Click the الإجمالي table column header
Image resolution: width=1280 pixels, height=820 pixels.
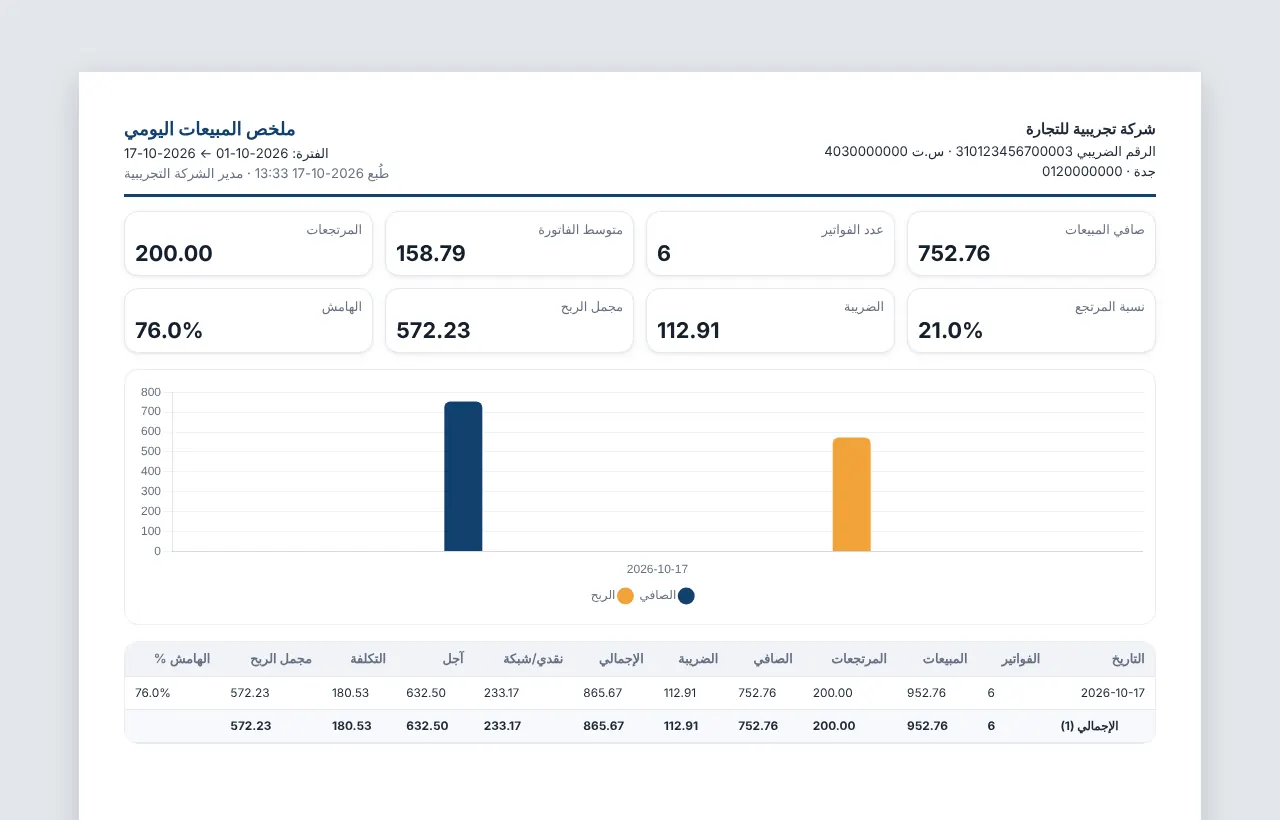click(621, 659)
